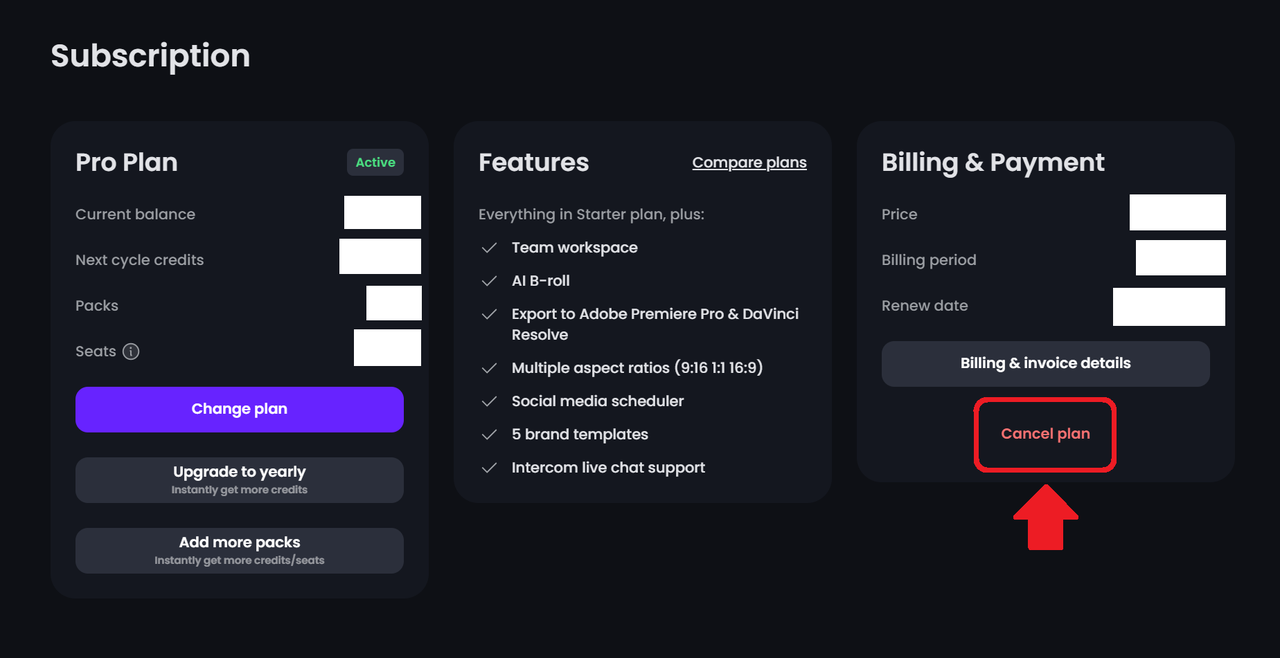Click the Subscription page title
1280x658 pixels.
(151, 56)
